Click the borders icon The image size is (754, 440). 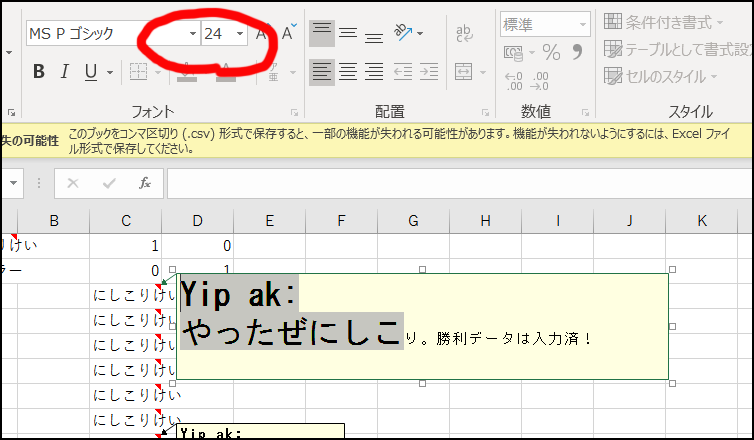(x=138, y=72)
